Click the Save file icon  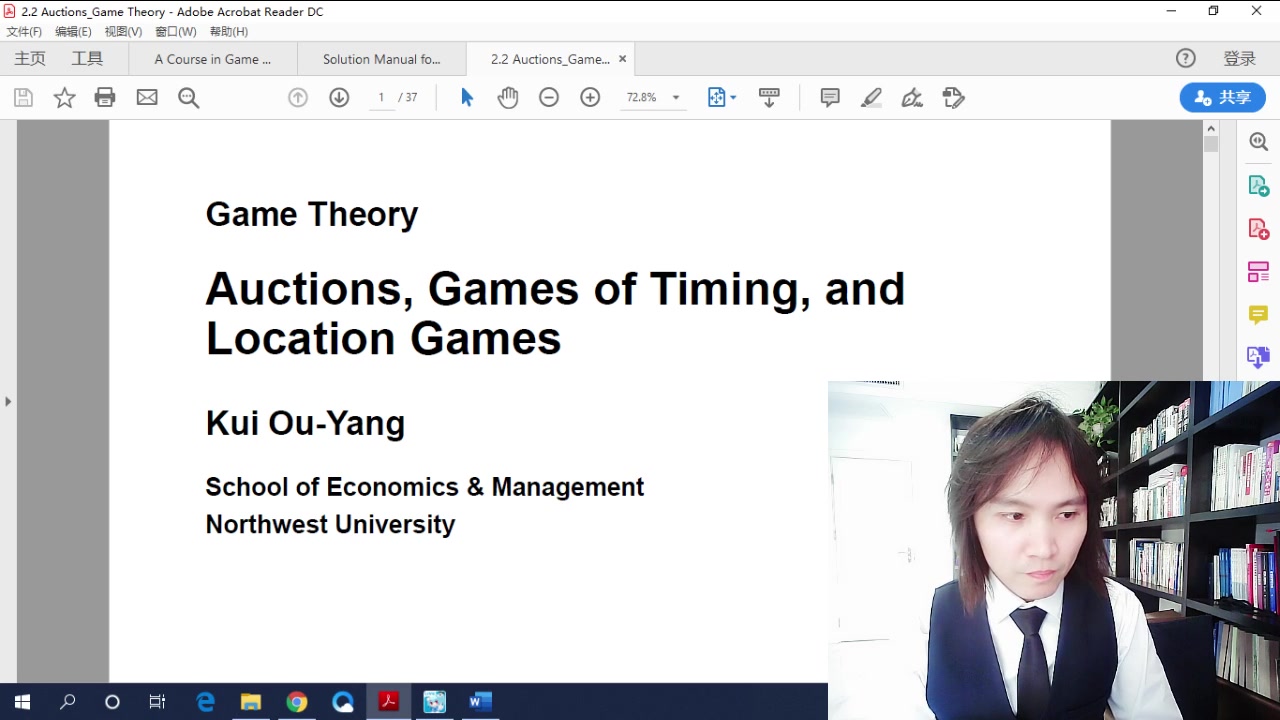23,97
